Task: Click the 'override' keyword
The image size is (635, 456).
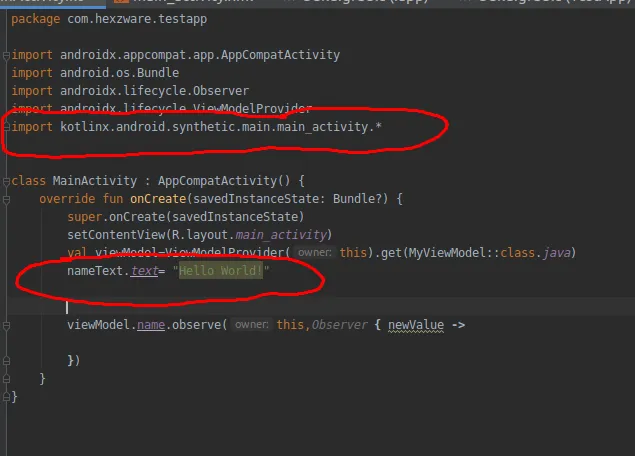Action: click(x=67, y=199)
